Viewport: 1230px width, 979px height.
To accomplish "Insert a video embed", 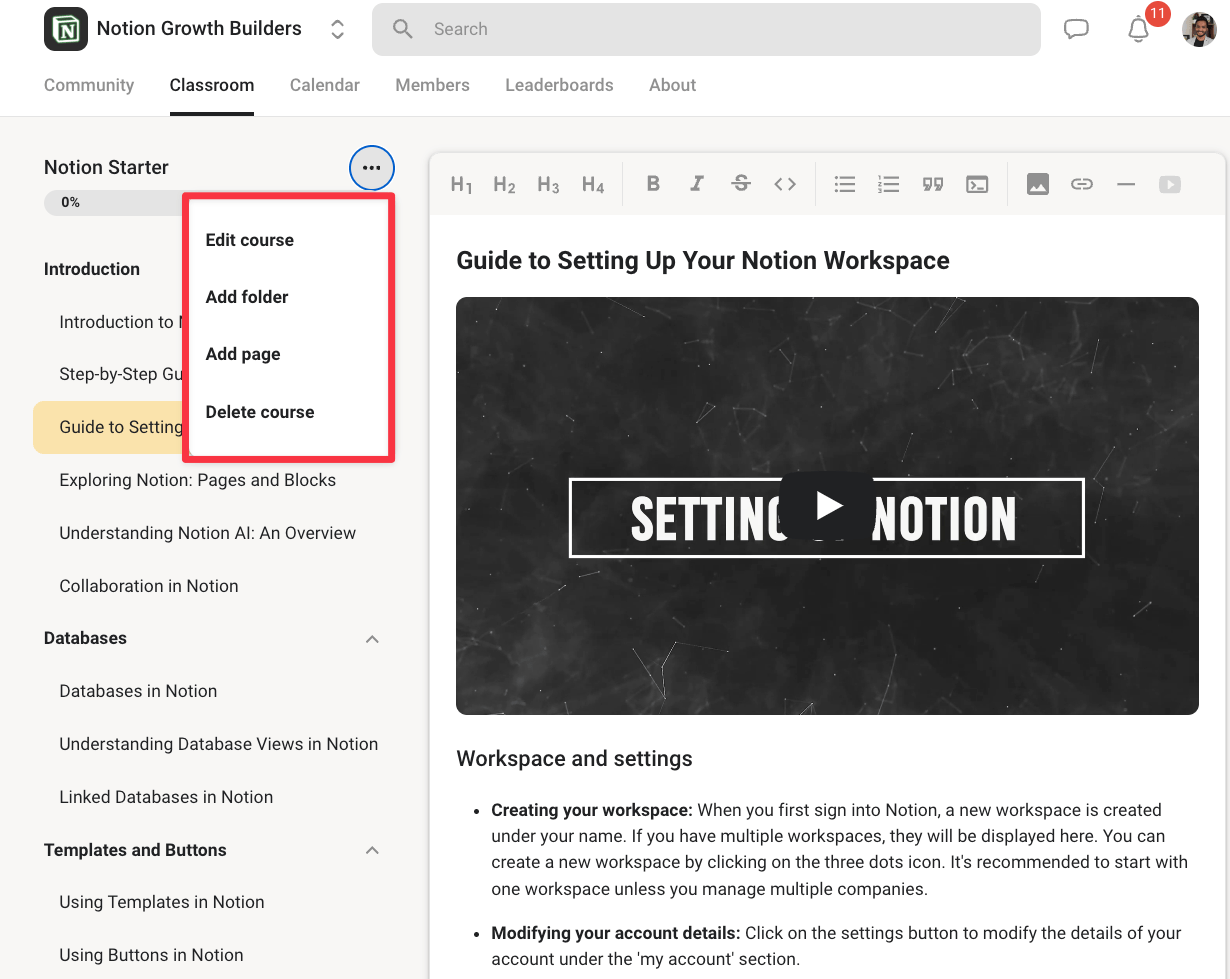I will 1170,184.
